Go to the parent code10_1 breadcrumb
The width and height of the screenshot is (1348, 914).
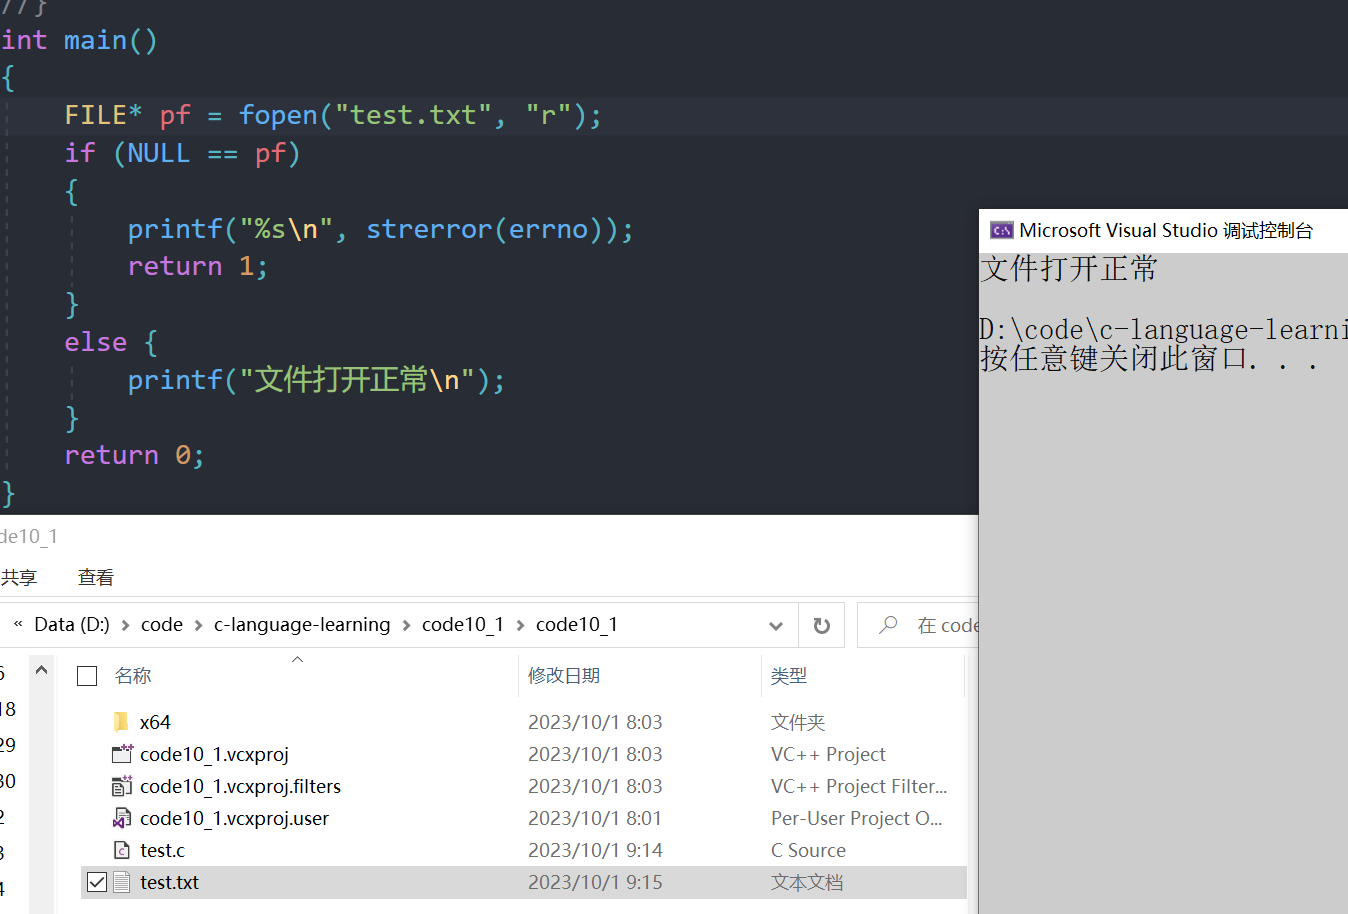point(463,624)
